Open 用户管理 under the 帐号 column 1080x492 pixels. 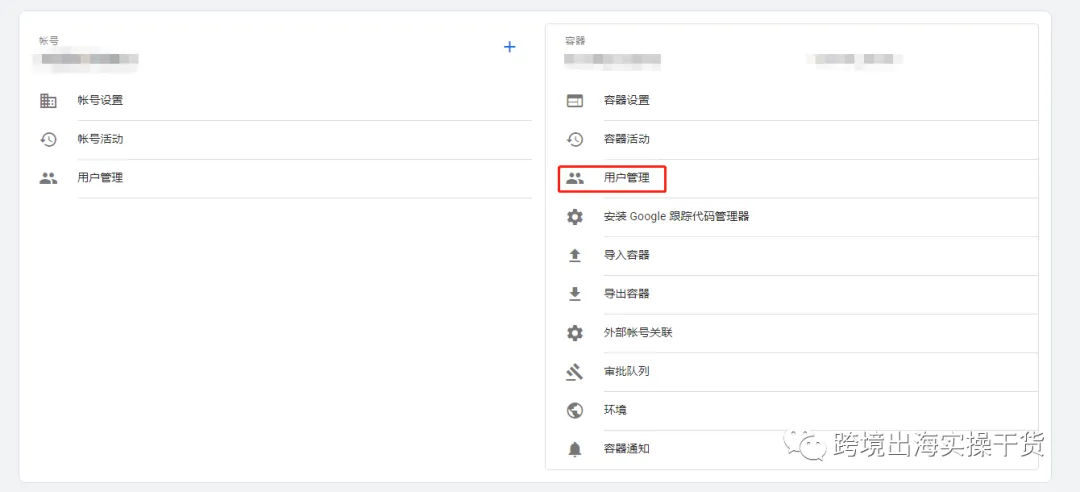(101, 178)
